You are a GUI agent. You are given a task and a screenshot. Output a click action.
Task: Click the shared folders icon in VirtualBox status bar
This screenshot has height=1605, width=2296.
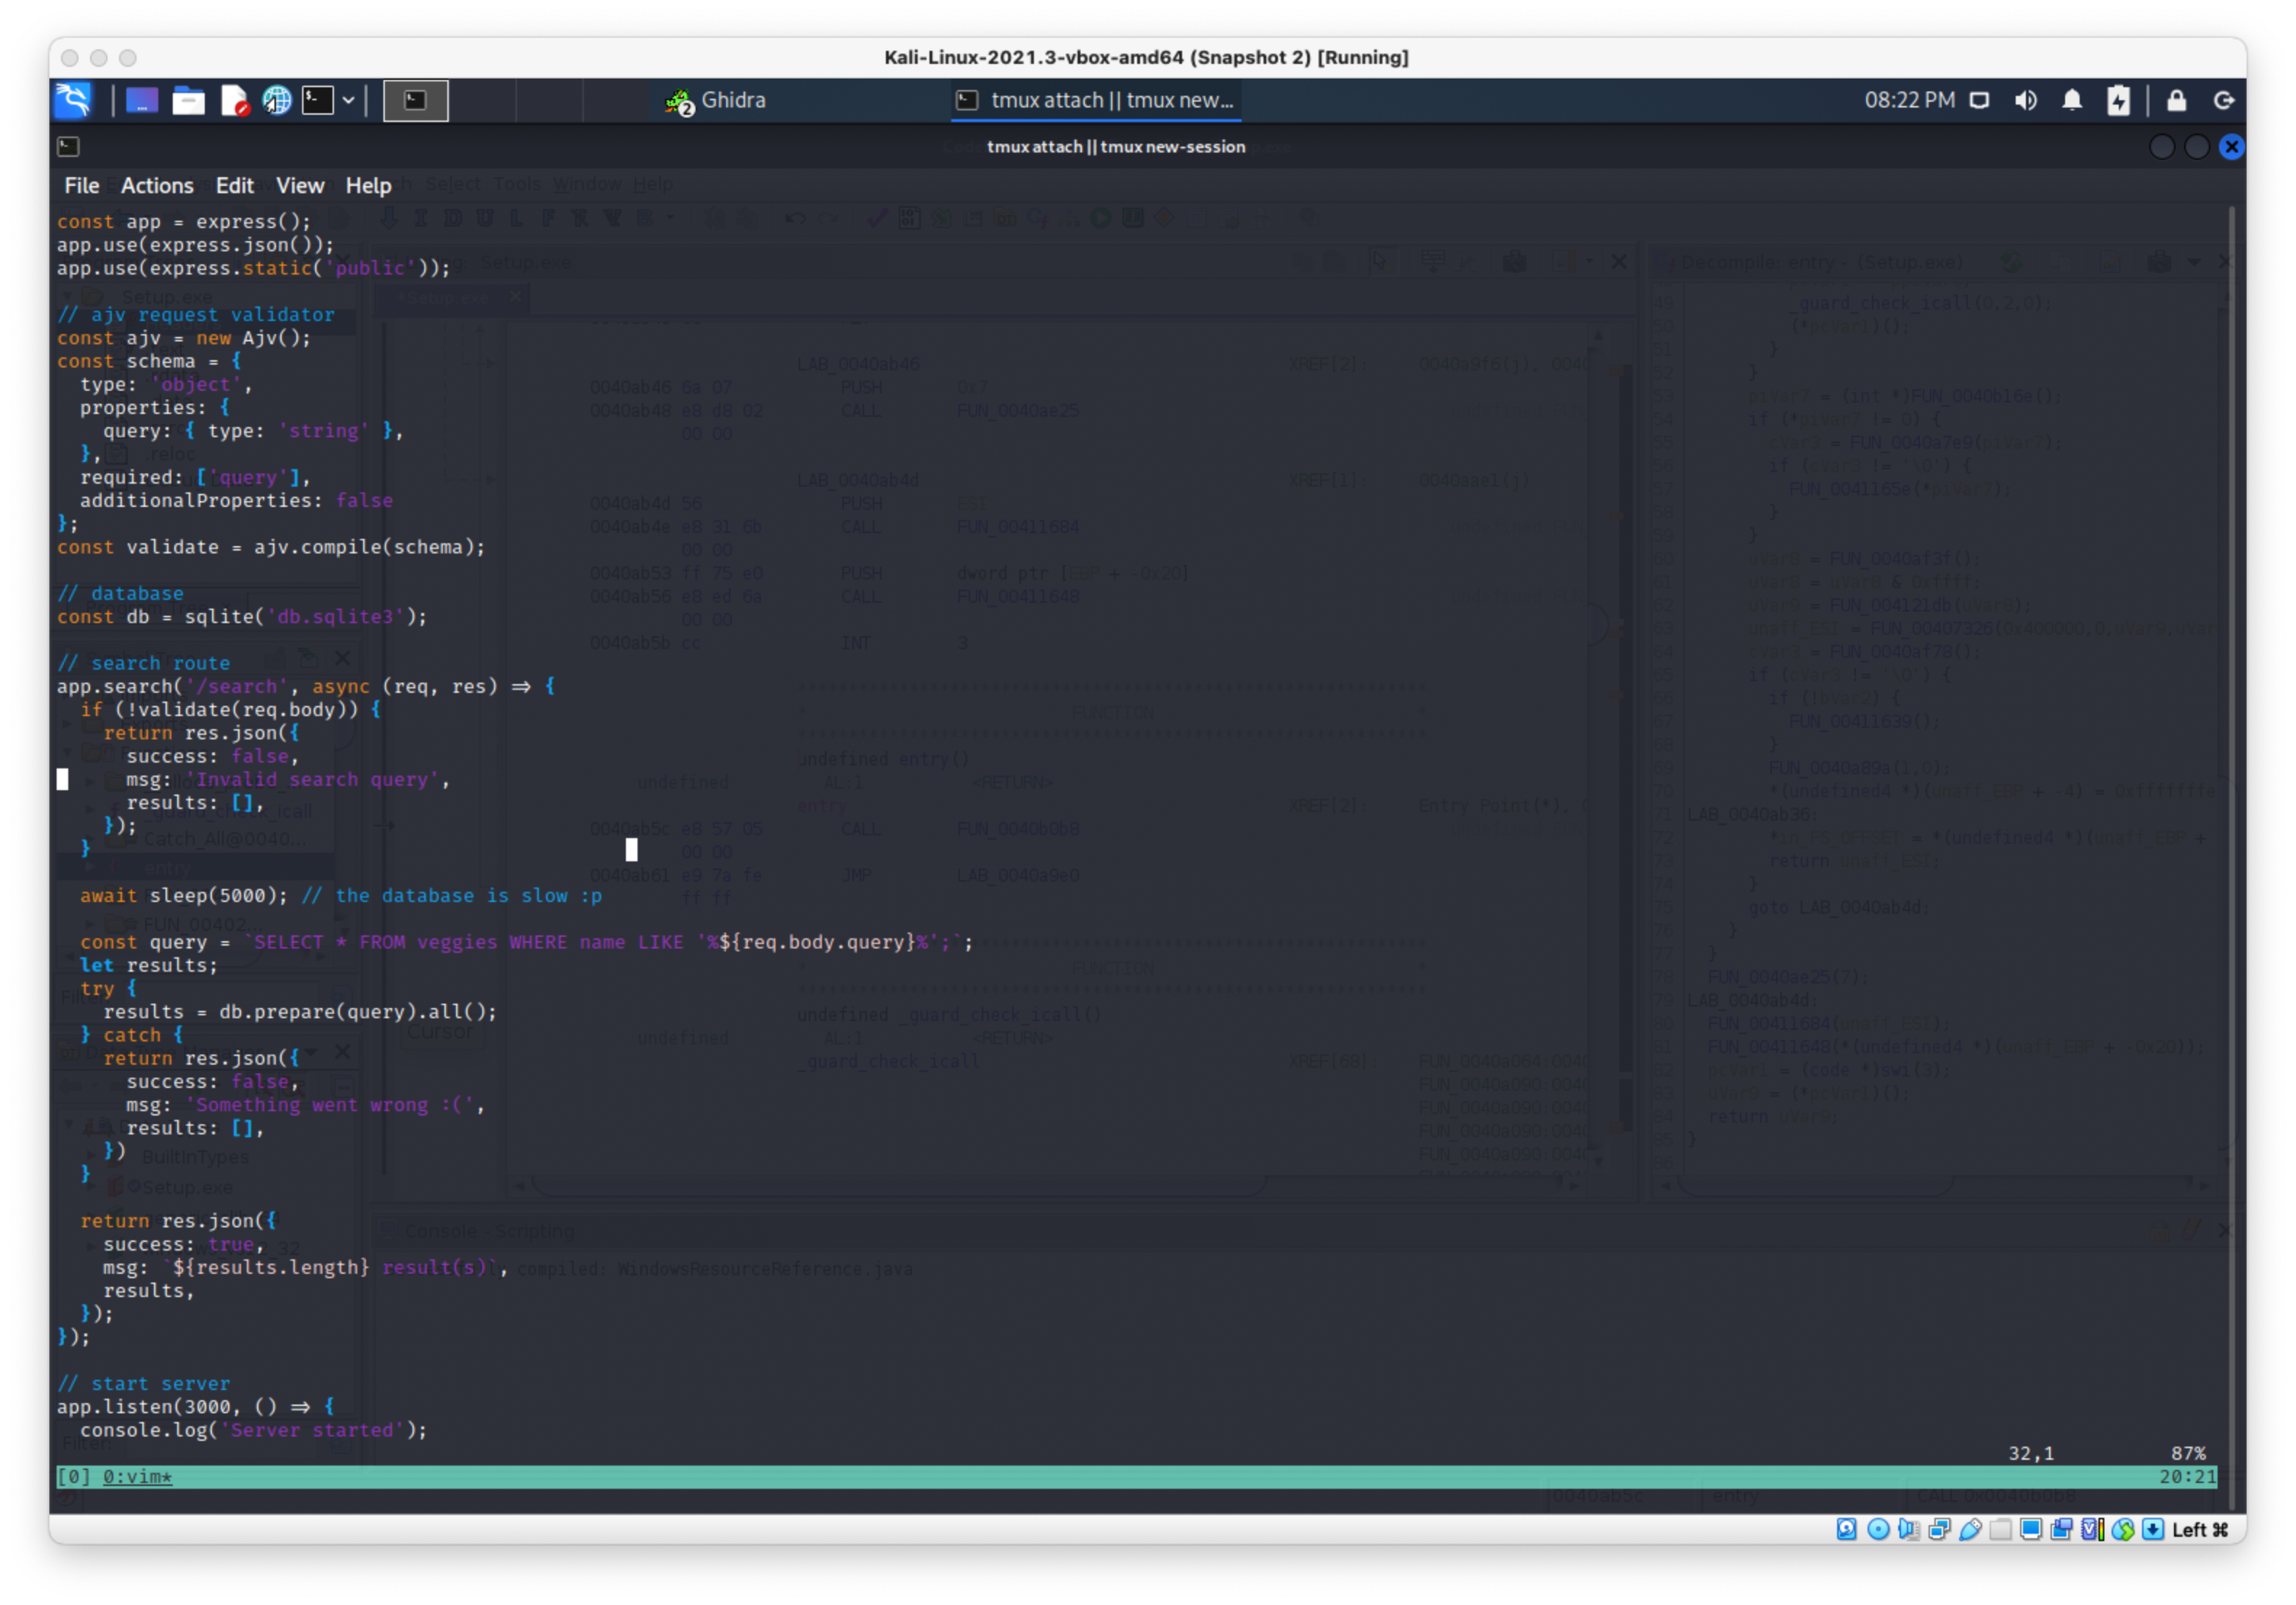[x=2000, y=1530]
